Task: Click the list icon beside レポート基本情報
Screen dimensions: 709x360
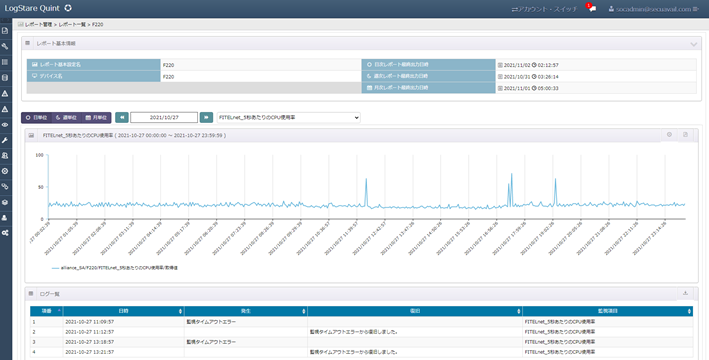Action: 28,43
